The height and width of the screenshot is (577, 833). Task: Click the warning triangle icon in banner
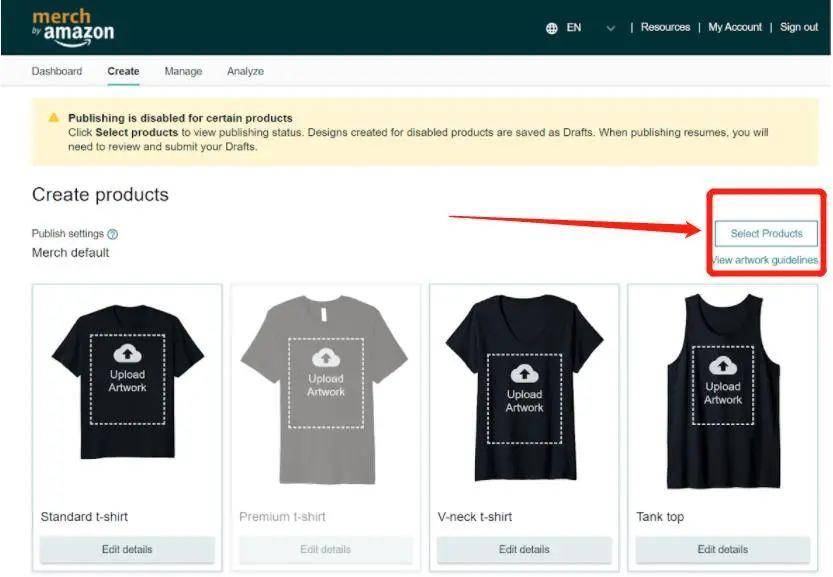(x=54, y=117)
